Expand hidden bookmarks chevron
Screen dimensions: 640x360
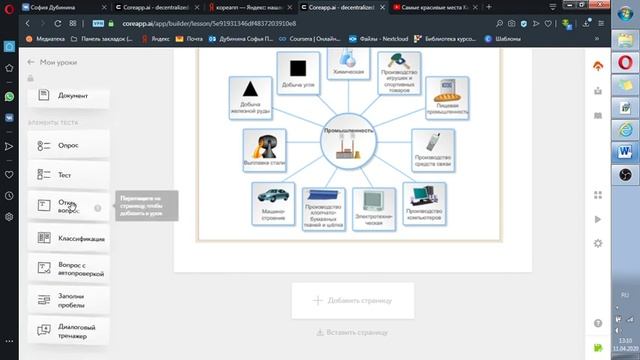pyautogui.click(x=597, y=39)
